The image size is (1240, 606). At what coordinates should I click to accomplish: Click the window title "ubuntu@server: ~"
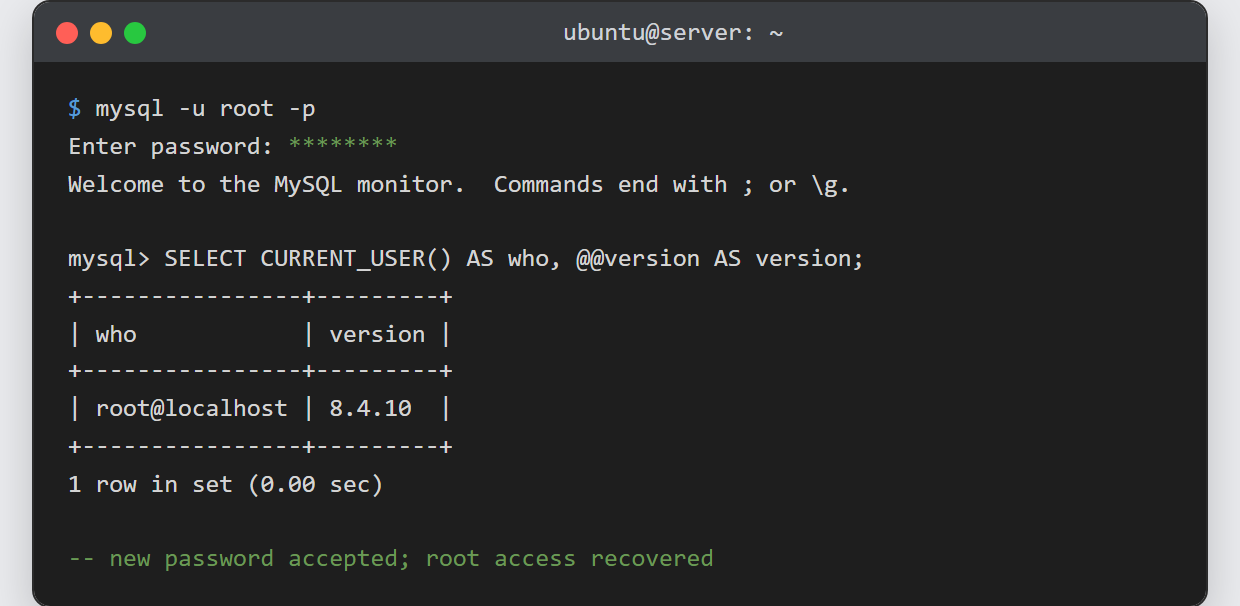(x=673, y=33)
